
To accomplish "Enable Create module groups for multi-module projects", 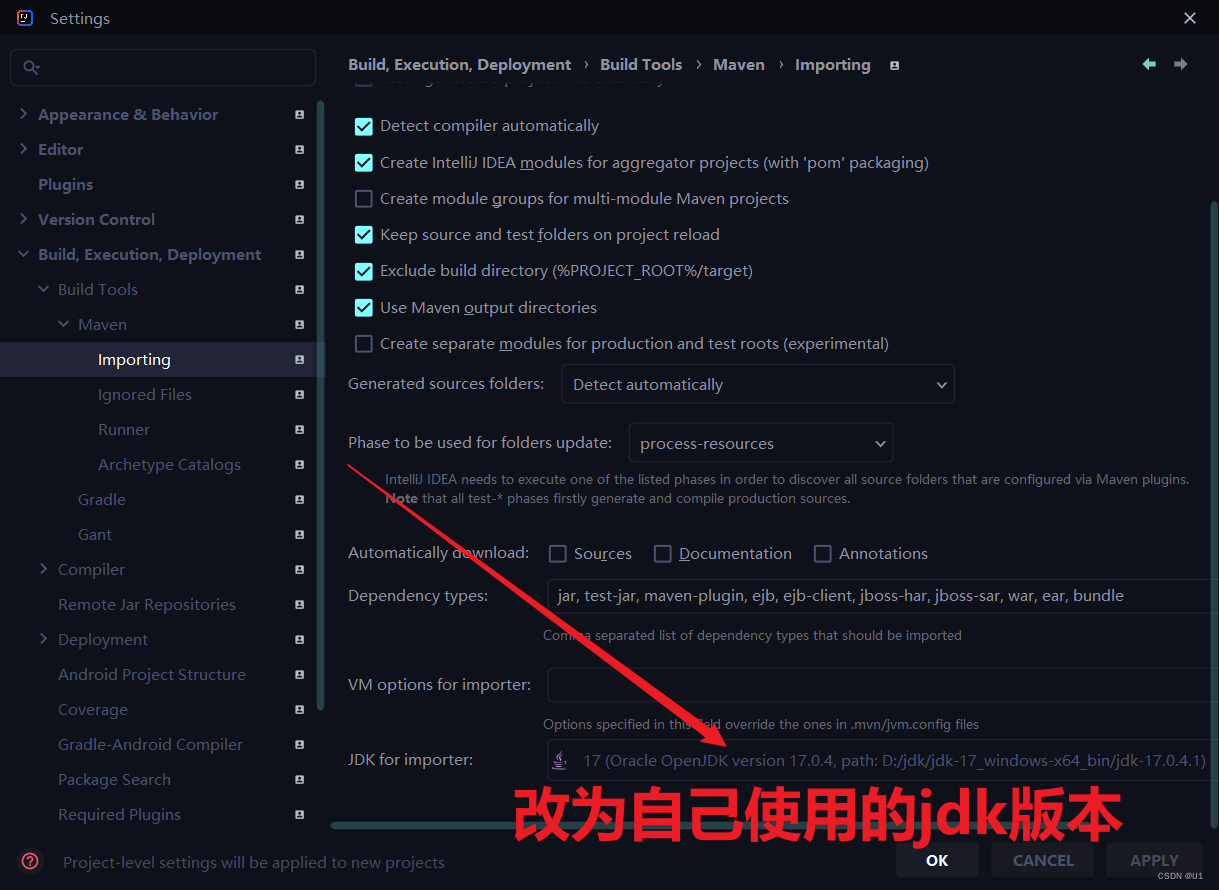I will (364, 199).
